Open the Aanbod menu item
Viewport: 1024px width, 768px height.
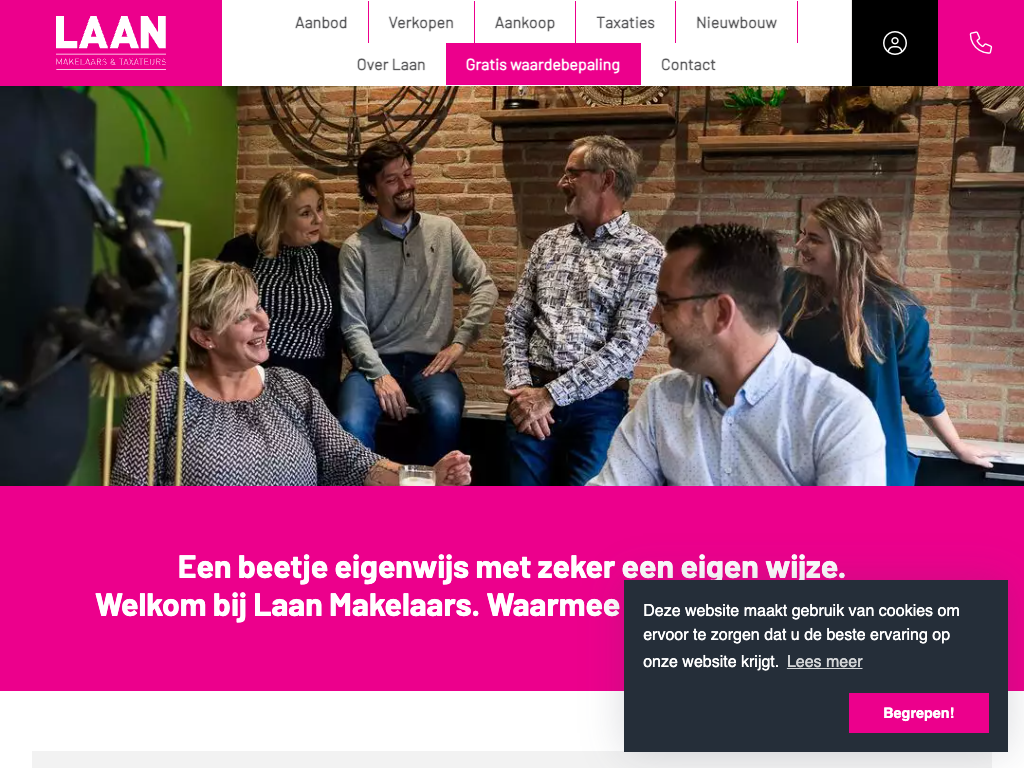tap(321, 23)
